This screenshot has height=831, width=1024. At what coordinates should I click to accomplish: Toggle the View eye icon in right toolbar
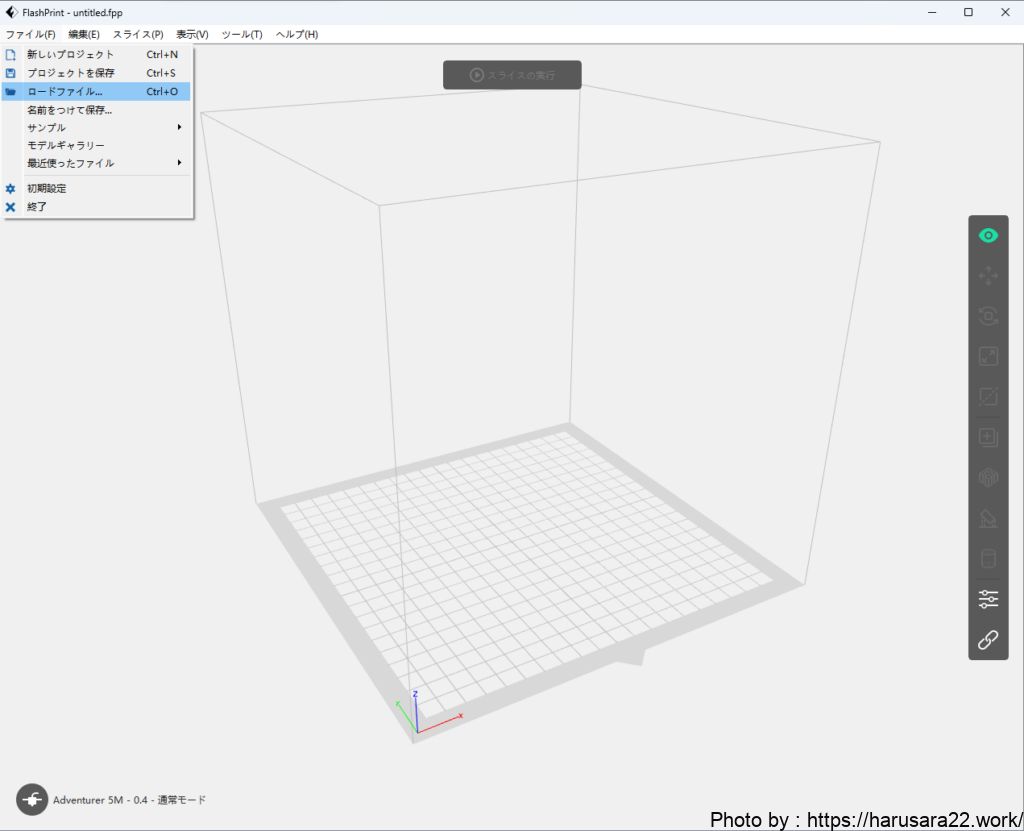988,236
